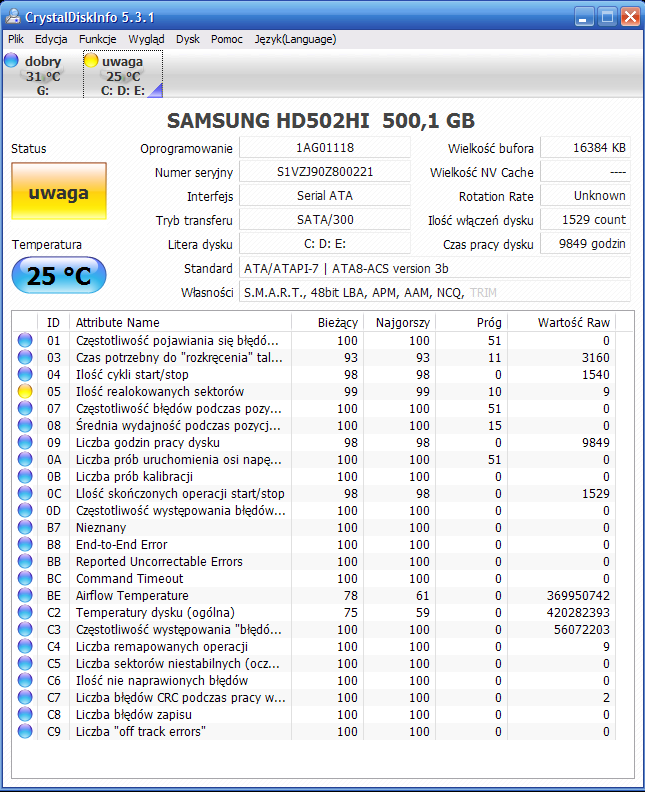Click the 'Ilość realokowanych sektorów' row name
Viewport: 645px width, 792px height.
[160, 391]
